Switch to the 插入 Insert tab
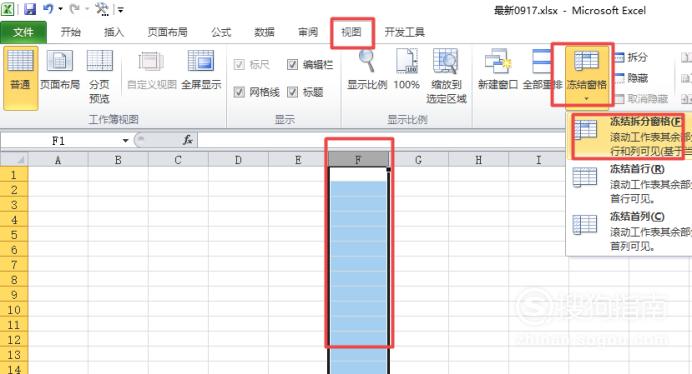This screenshot has width=692, height=374. (114, 32)
